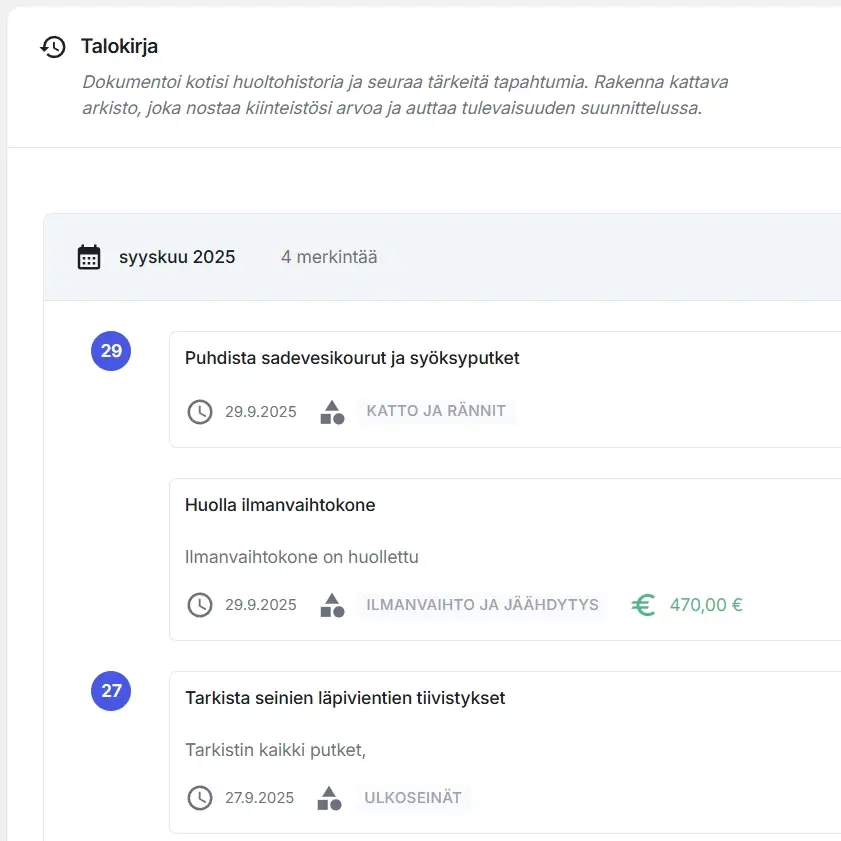841x841 pixels.
Task: Click the KATTO JA RÄNNIT category tag
Action: (x=436, y=411)
